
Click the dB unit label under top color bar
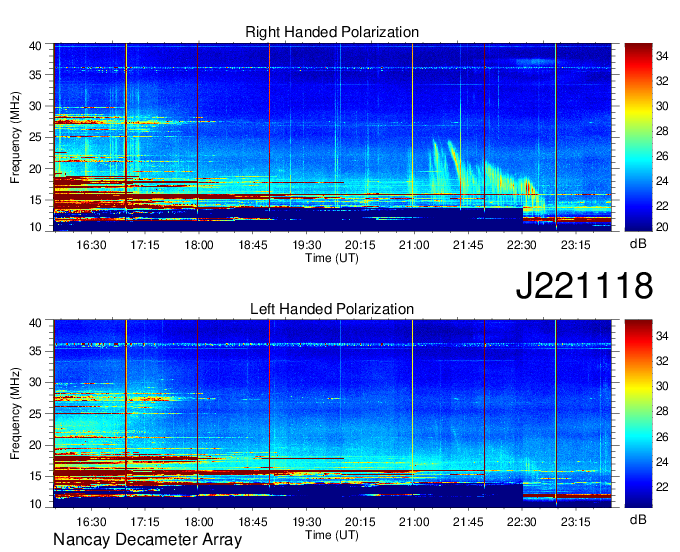tap(638, 244)
